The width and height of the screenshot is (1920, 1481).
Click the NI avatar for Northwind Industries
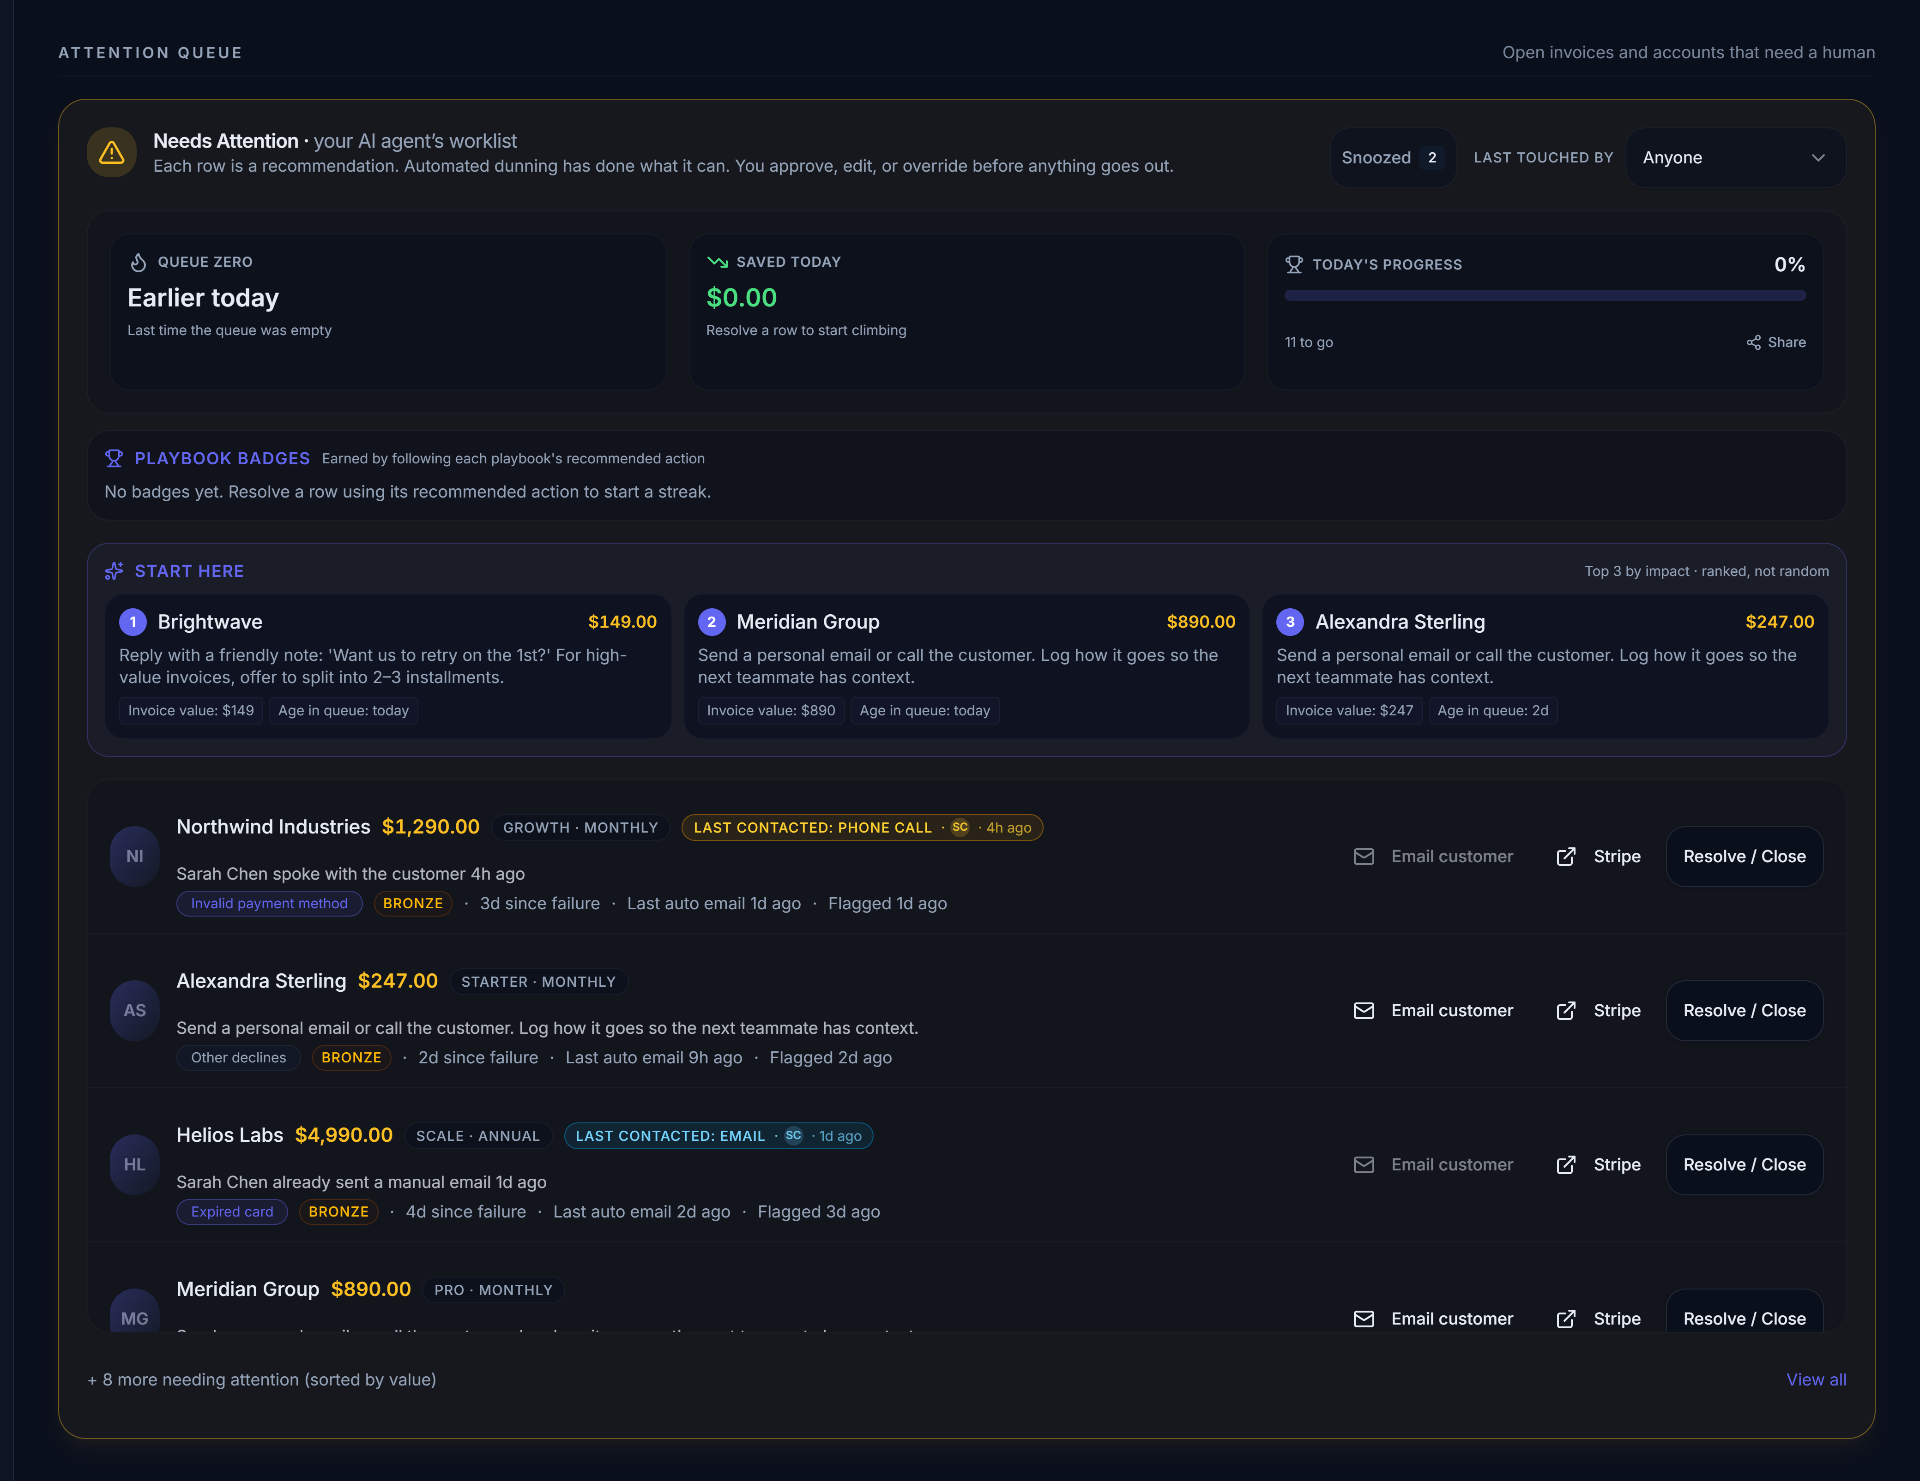pyautogui.click(x=135, y=856)
